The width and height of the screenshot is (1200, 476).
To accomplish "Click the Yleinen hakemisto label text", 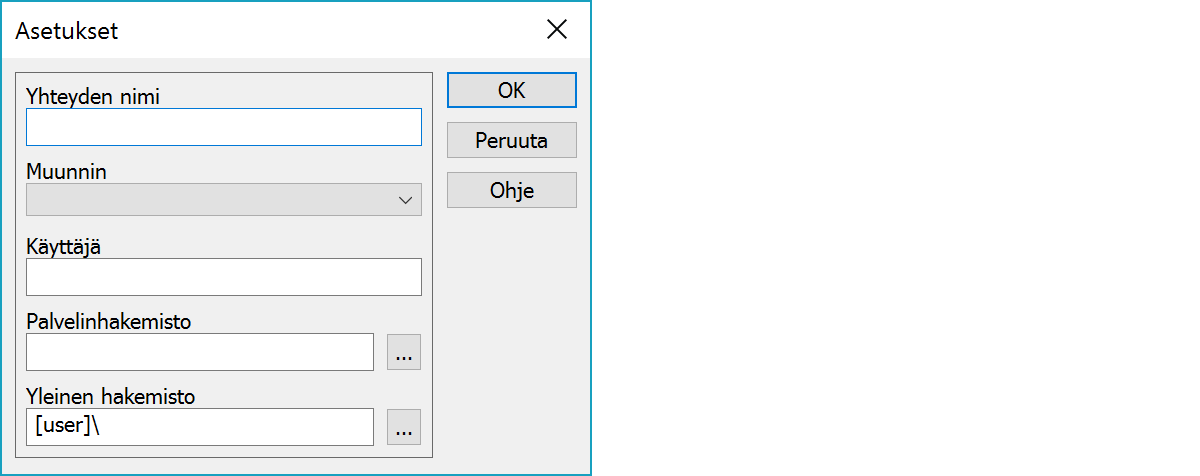I will click(110, 397).
